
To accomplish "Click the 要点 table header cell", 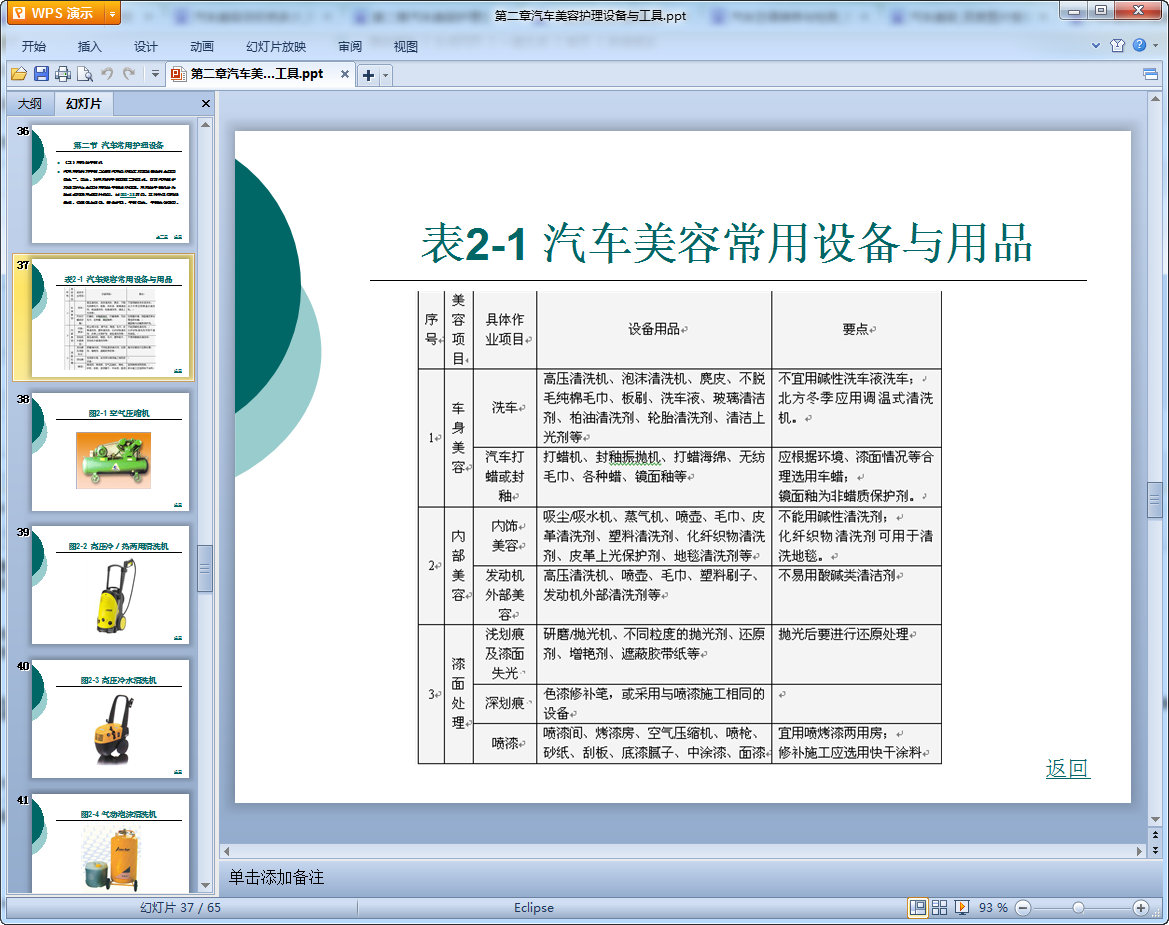I will [857, 329].
